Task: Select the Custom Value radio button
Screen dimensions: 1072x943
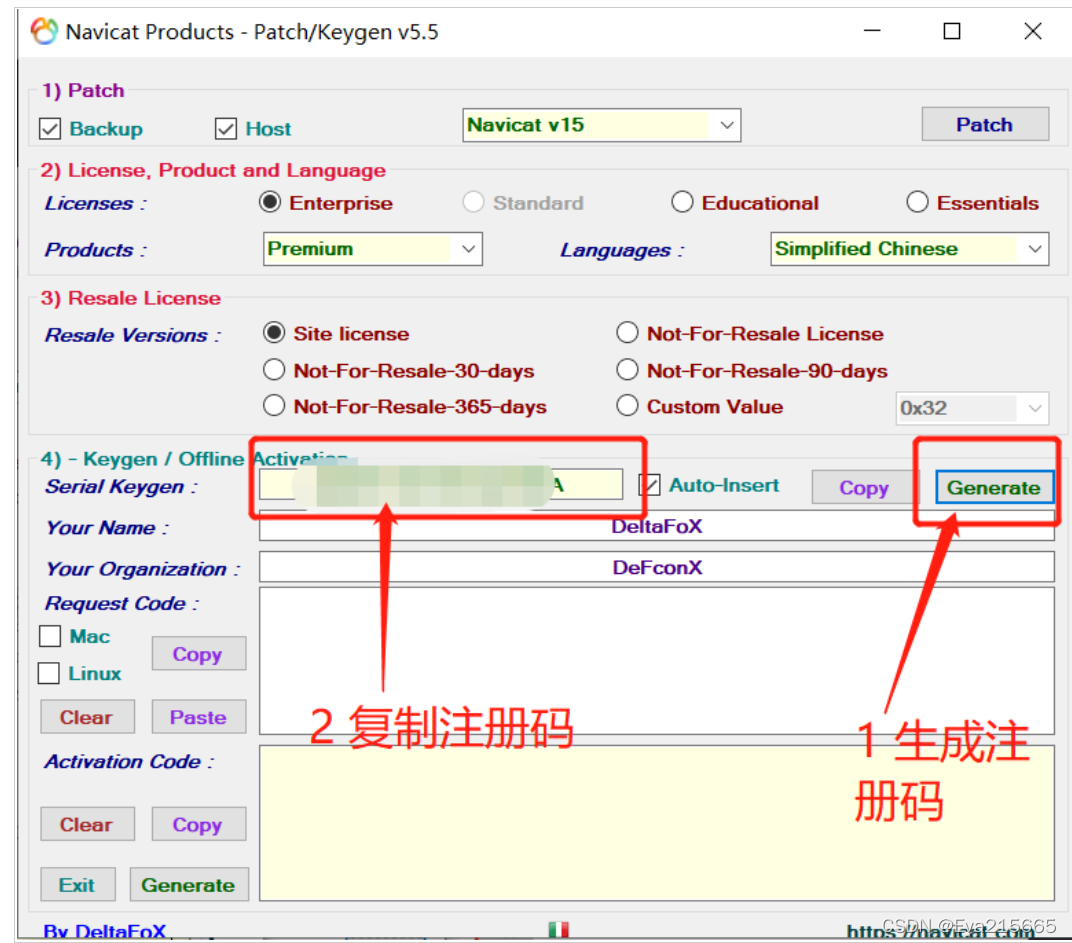Action: tap(627, 406)
